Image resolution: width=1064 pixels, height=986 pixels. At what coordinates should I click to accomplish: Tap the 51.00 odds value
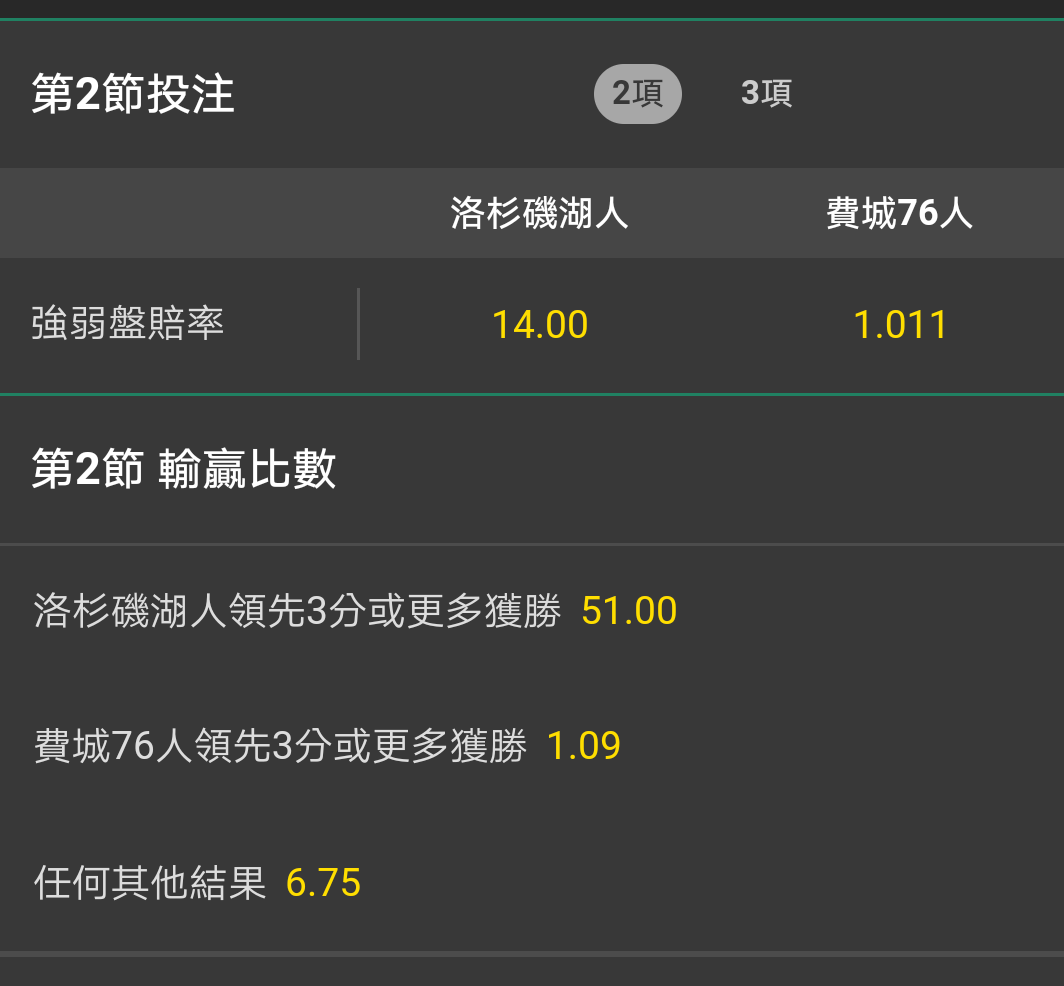tap(629, 611)
